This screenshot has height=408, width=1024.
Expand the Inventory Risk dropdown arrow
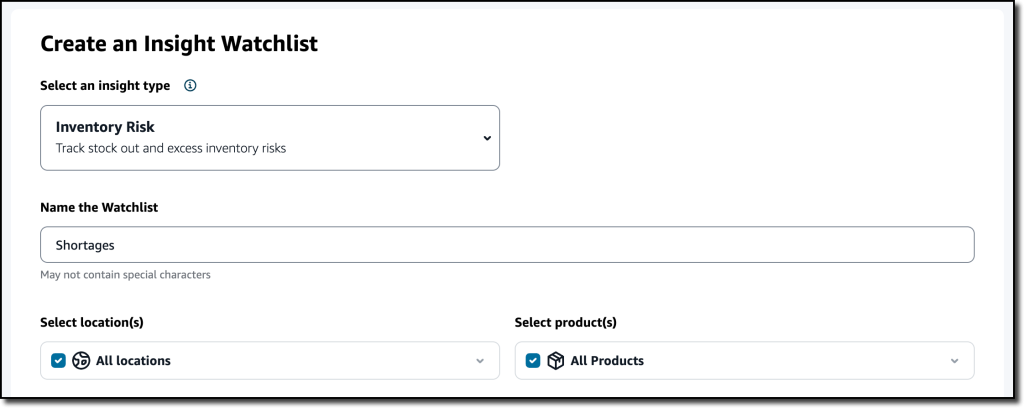[487, 138]
